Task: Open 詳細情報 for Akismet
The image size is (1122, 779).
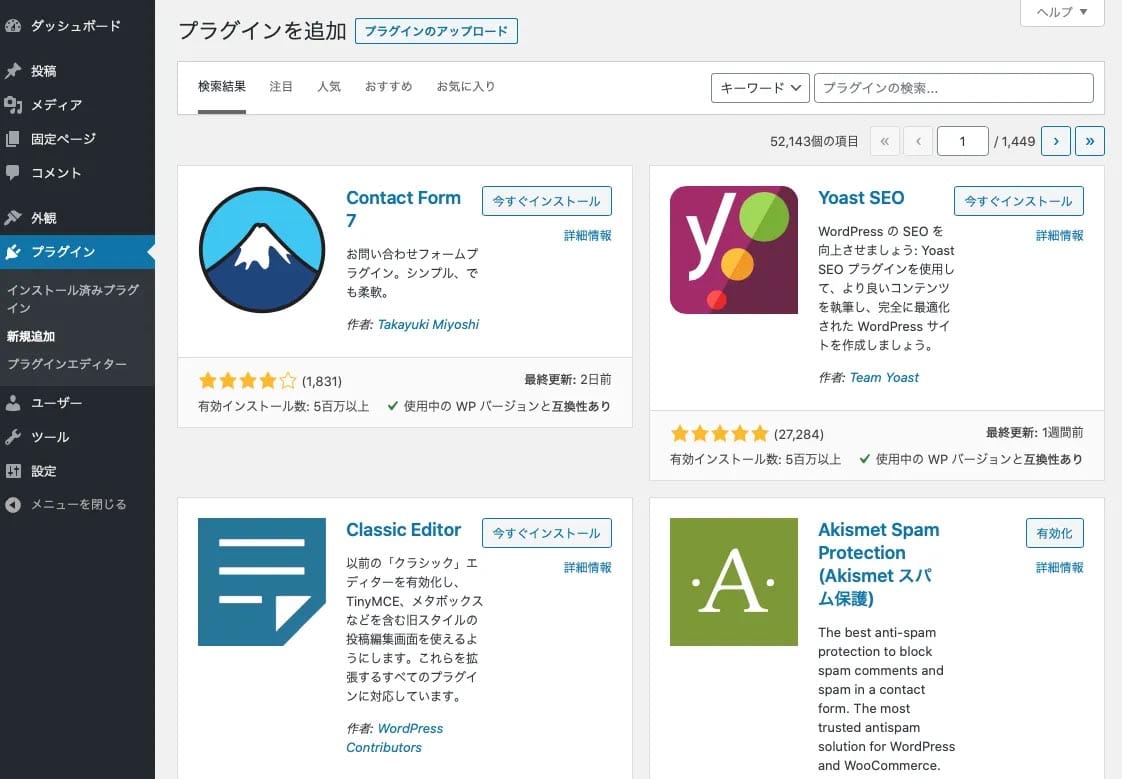Action: (x=1060, y=567)
